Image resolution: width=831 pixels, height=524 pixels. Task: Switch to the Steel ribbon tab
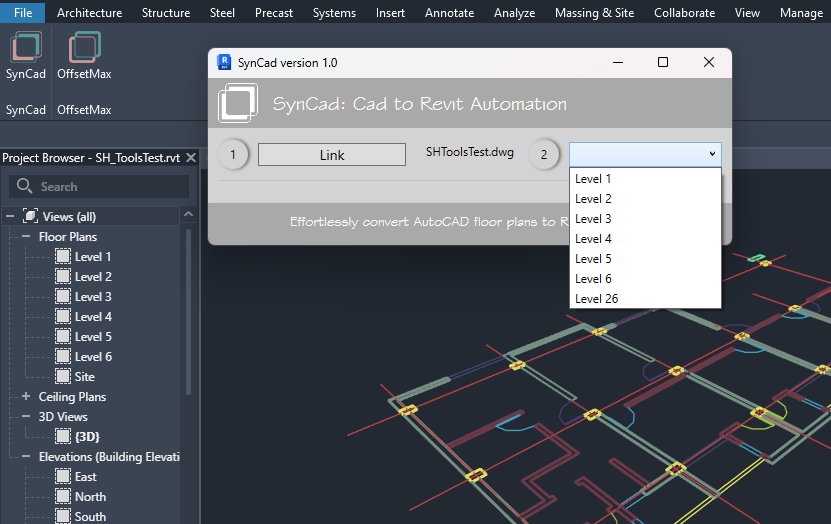pos(222,12)
